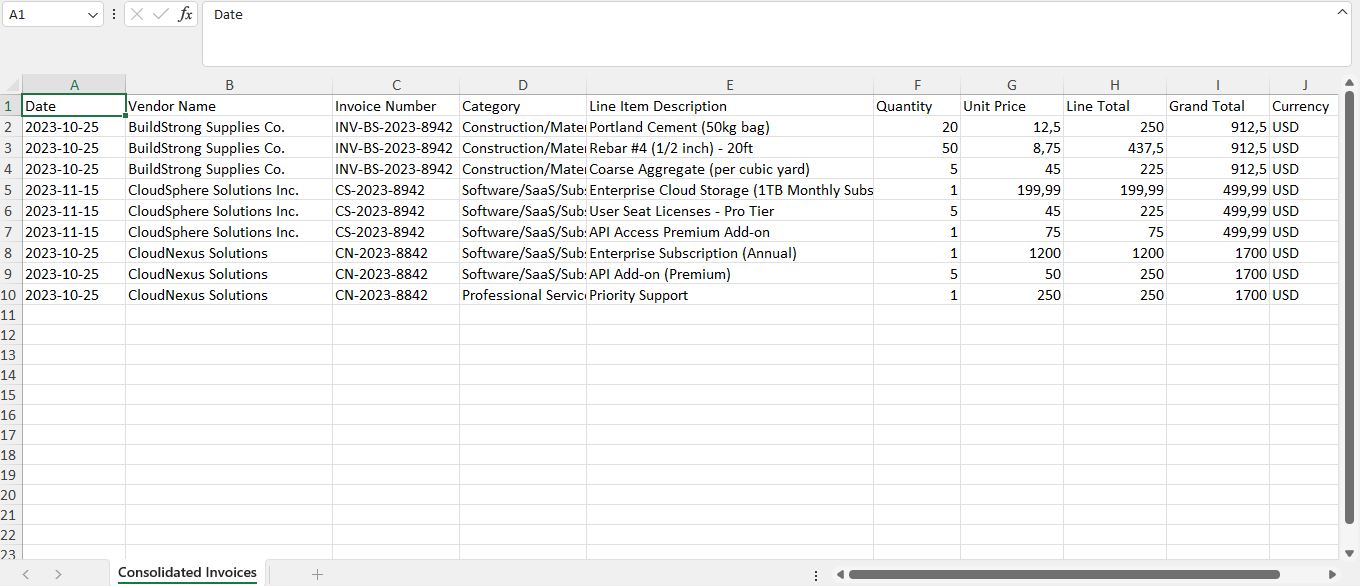Image resolution: width=1360 pixels, height=586 pixels.
Task: Click the Enter checkmark in the formula bar
Action: coord(161,14)
